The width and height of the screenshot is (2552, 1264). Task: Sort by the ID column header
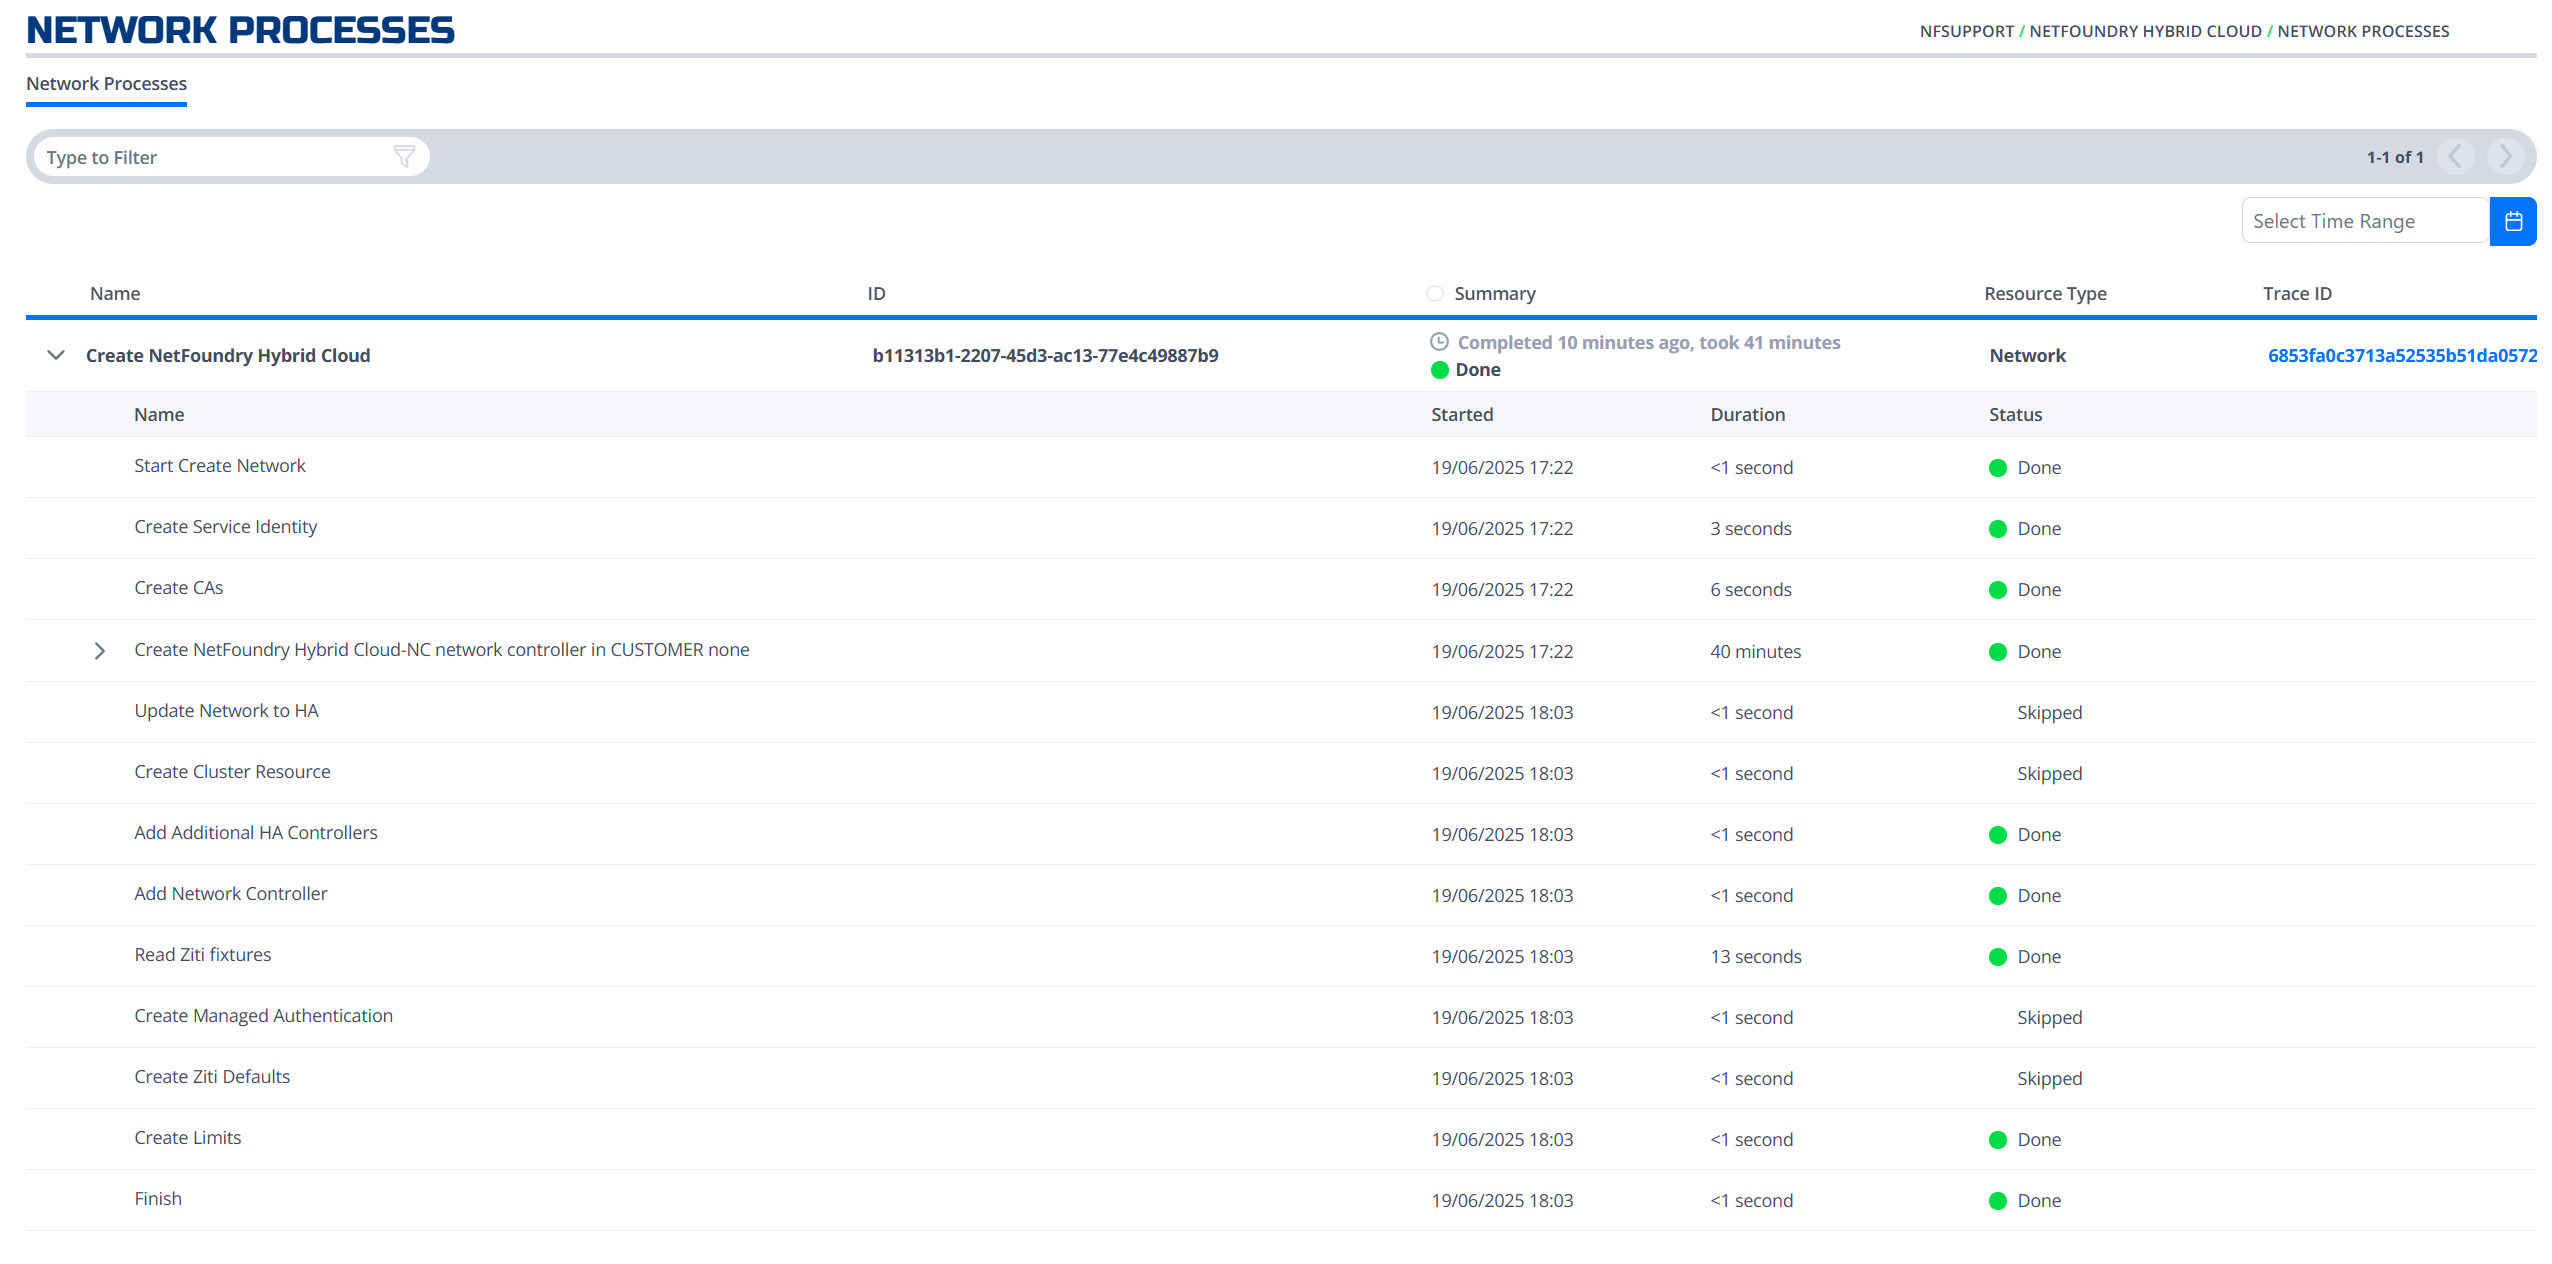point(876,294)
